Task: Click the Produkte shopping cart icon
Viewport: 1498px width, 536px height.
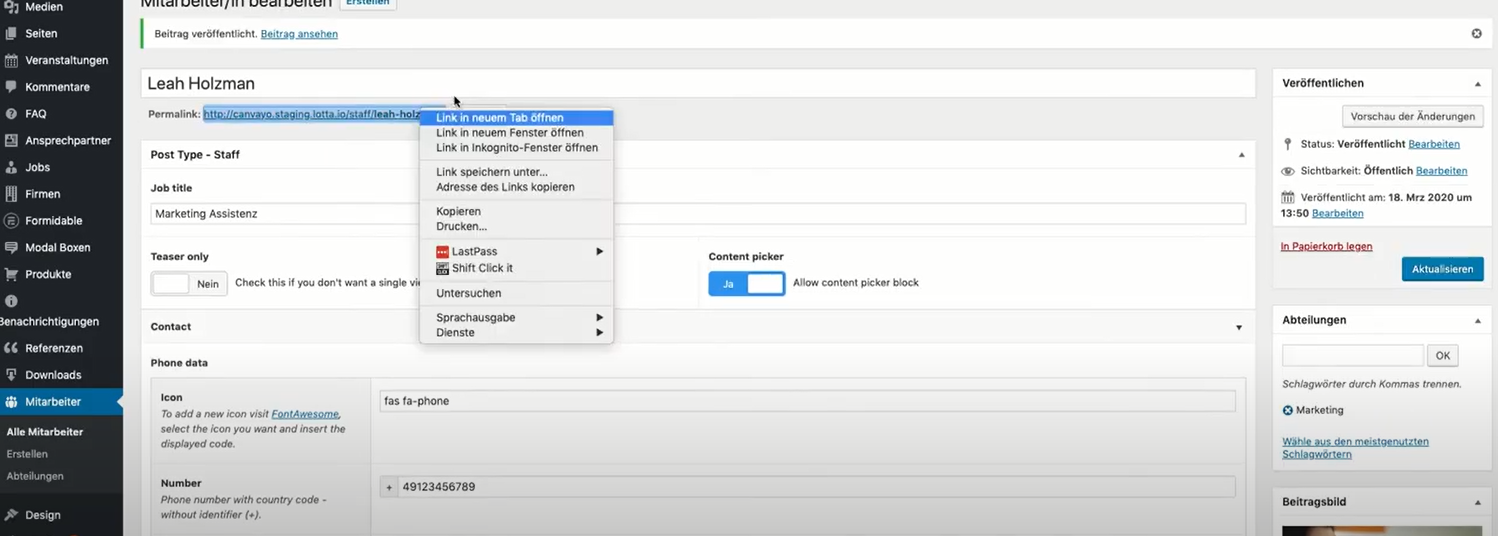Action: 11,274
